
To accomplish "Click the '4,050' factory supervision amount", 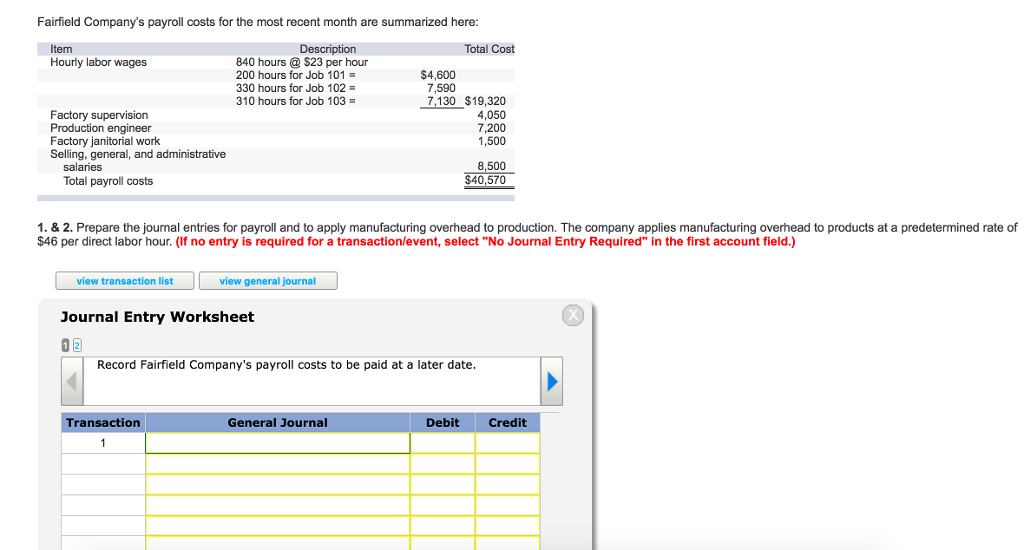I will (x=492, y=115).
